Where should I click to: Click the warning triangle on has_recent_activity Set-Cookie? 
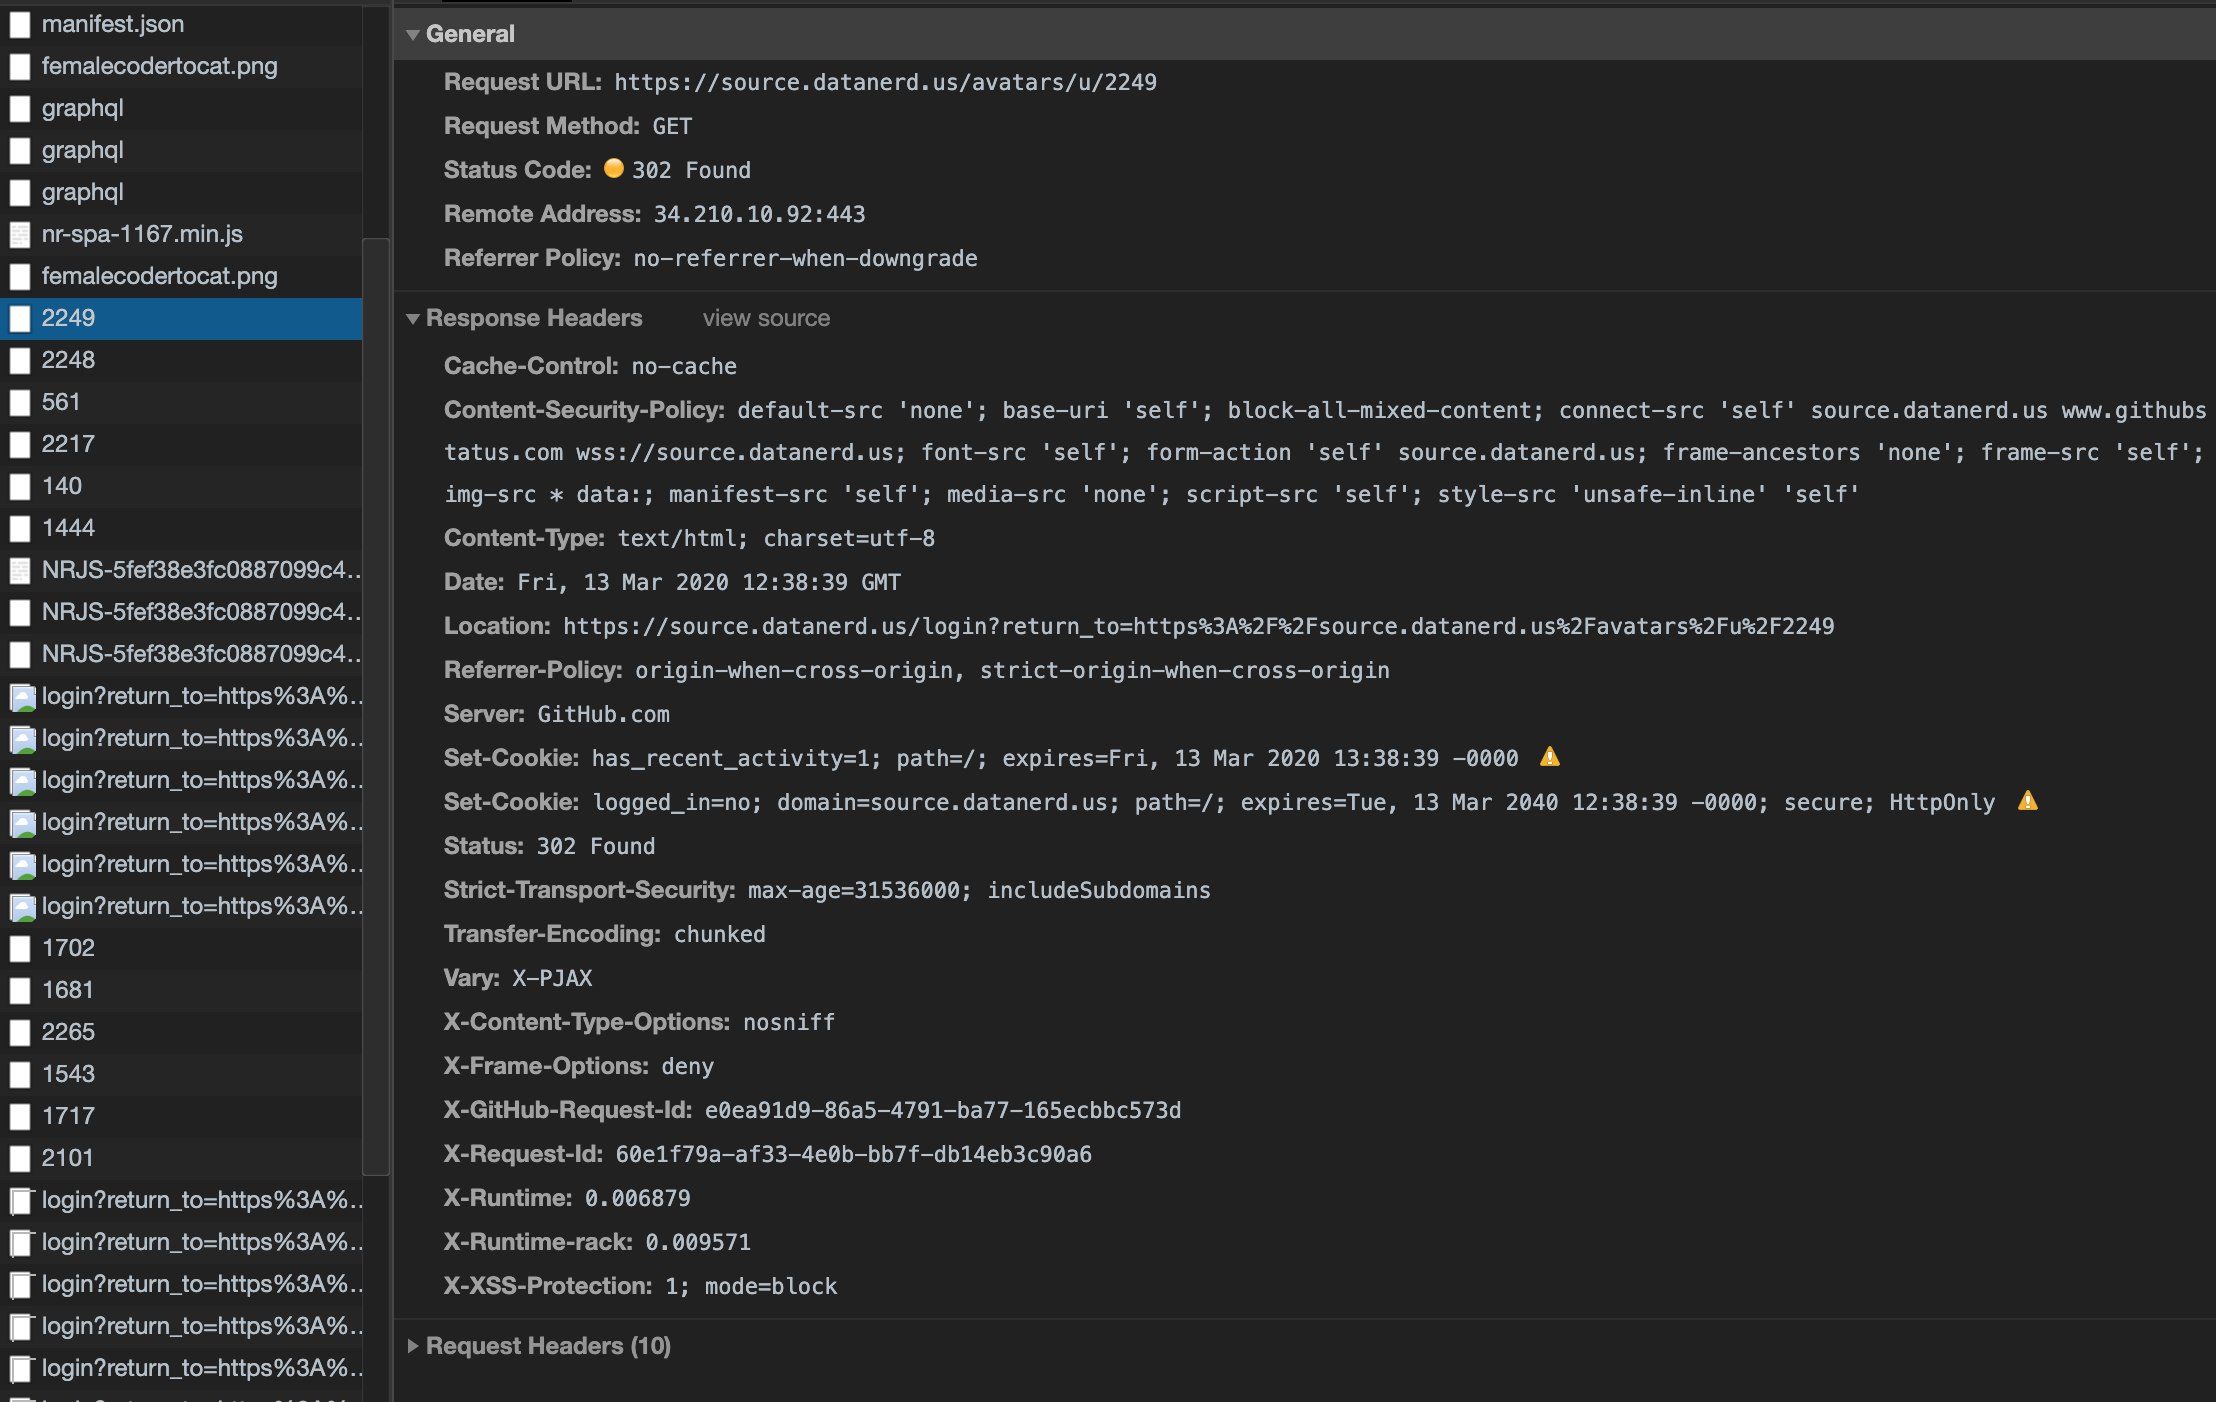1550,757
